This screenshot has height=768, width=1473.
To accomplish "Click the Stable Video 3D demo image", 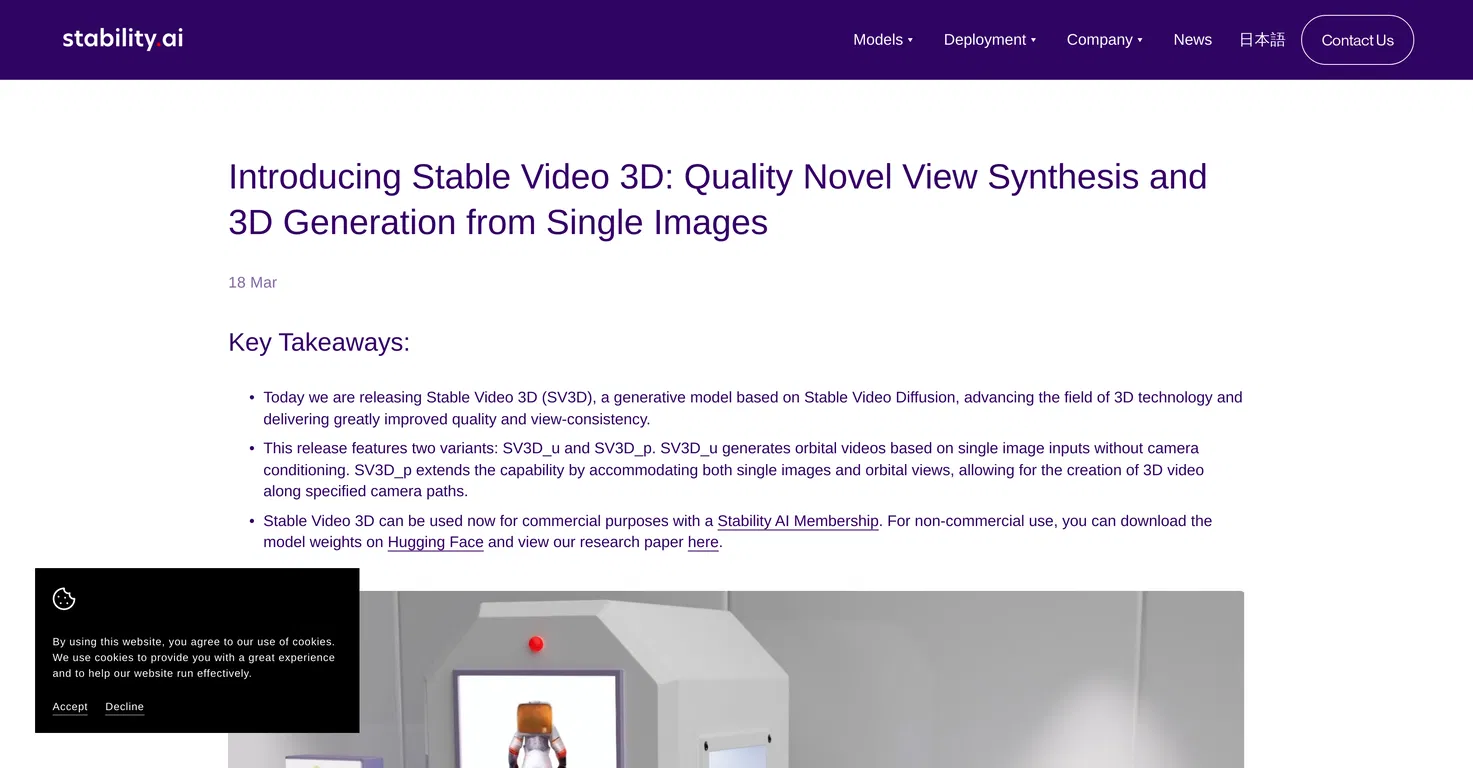I will [x=736, y=680].
